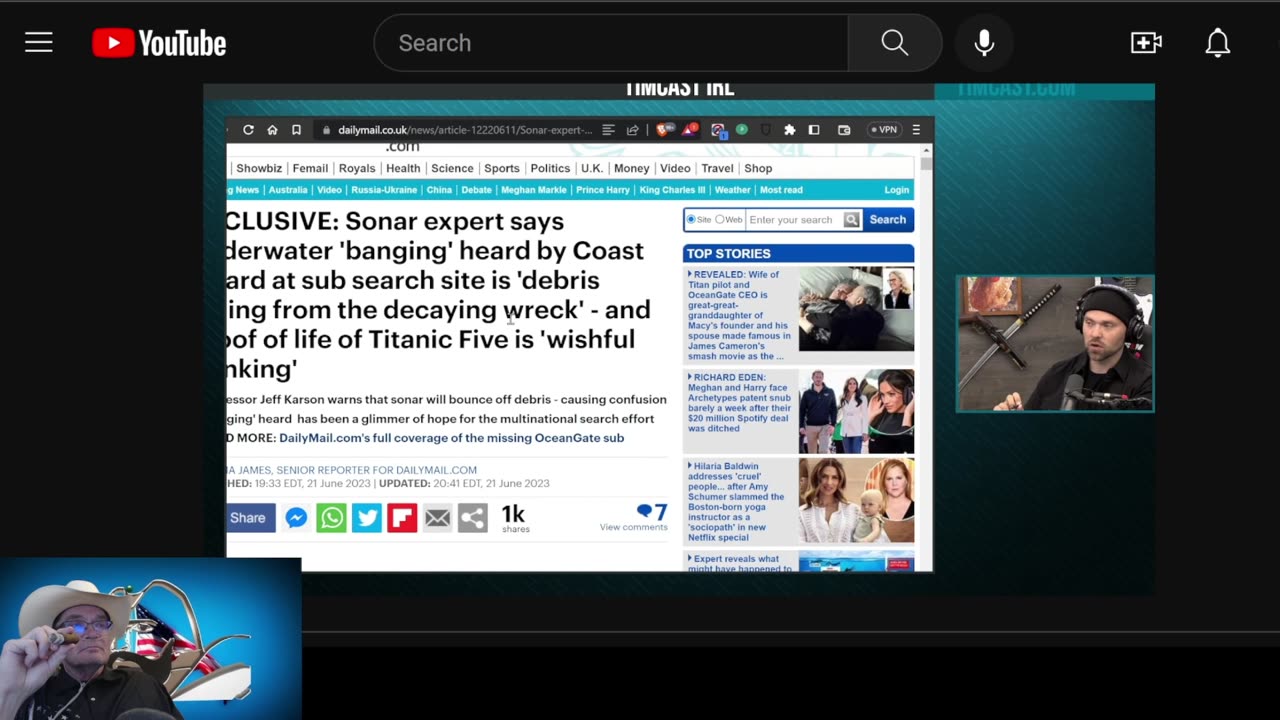Go to the Health section
The image size is (1280, 720).
(x=403, y=168)
